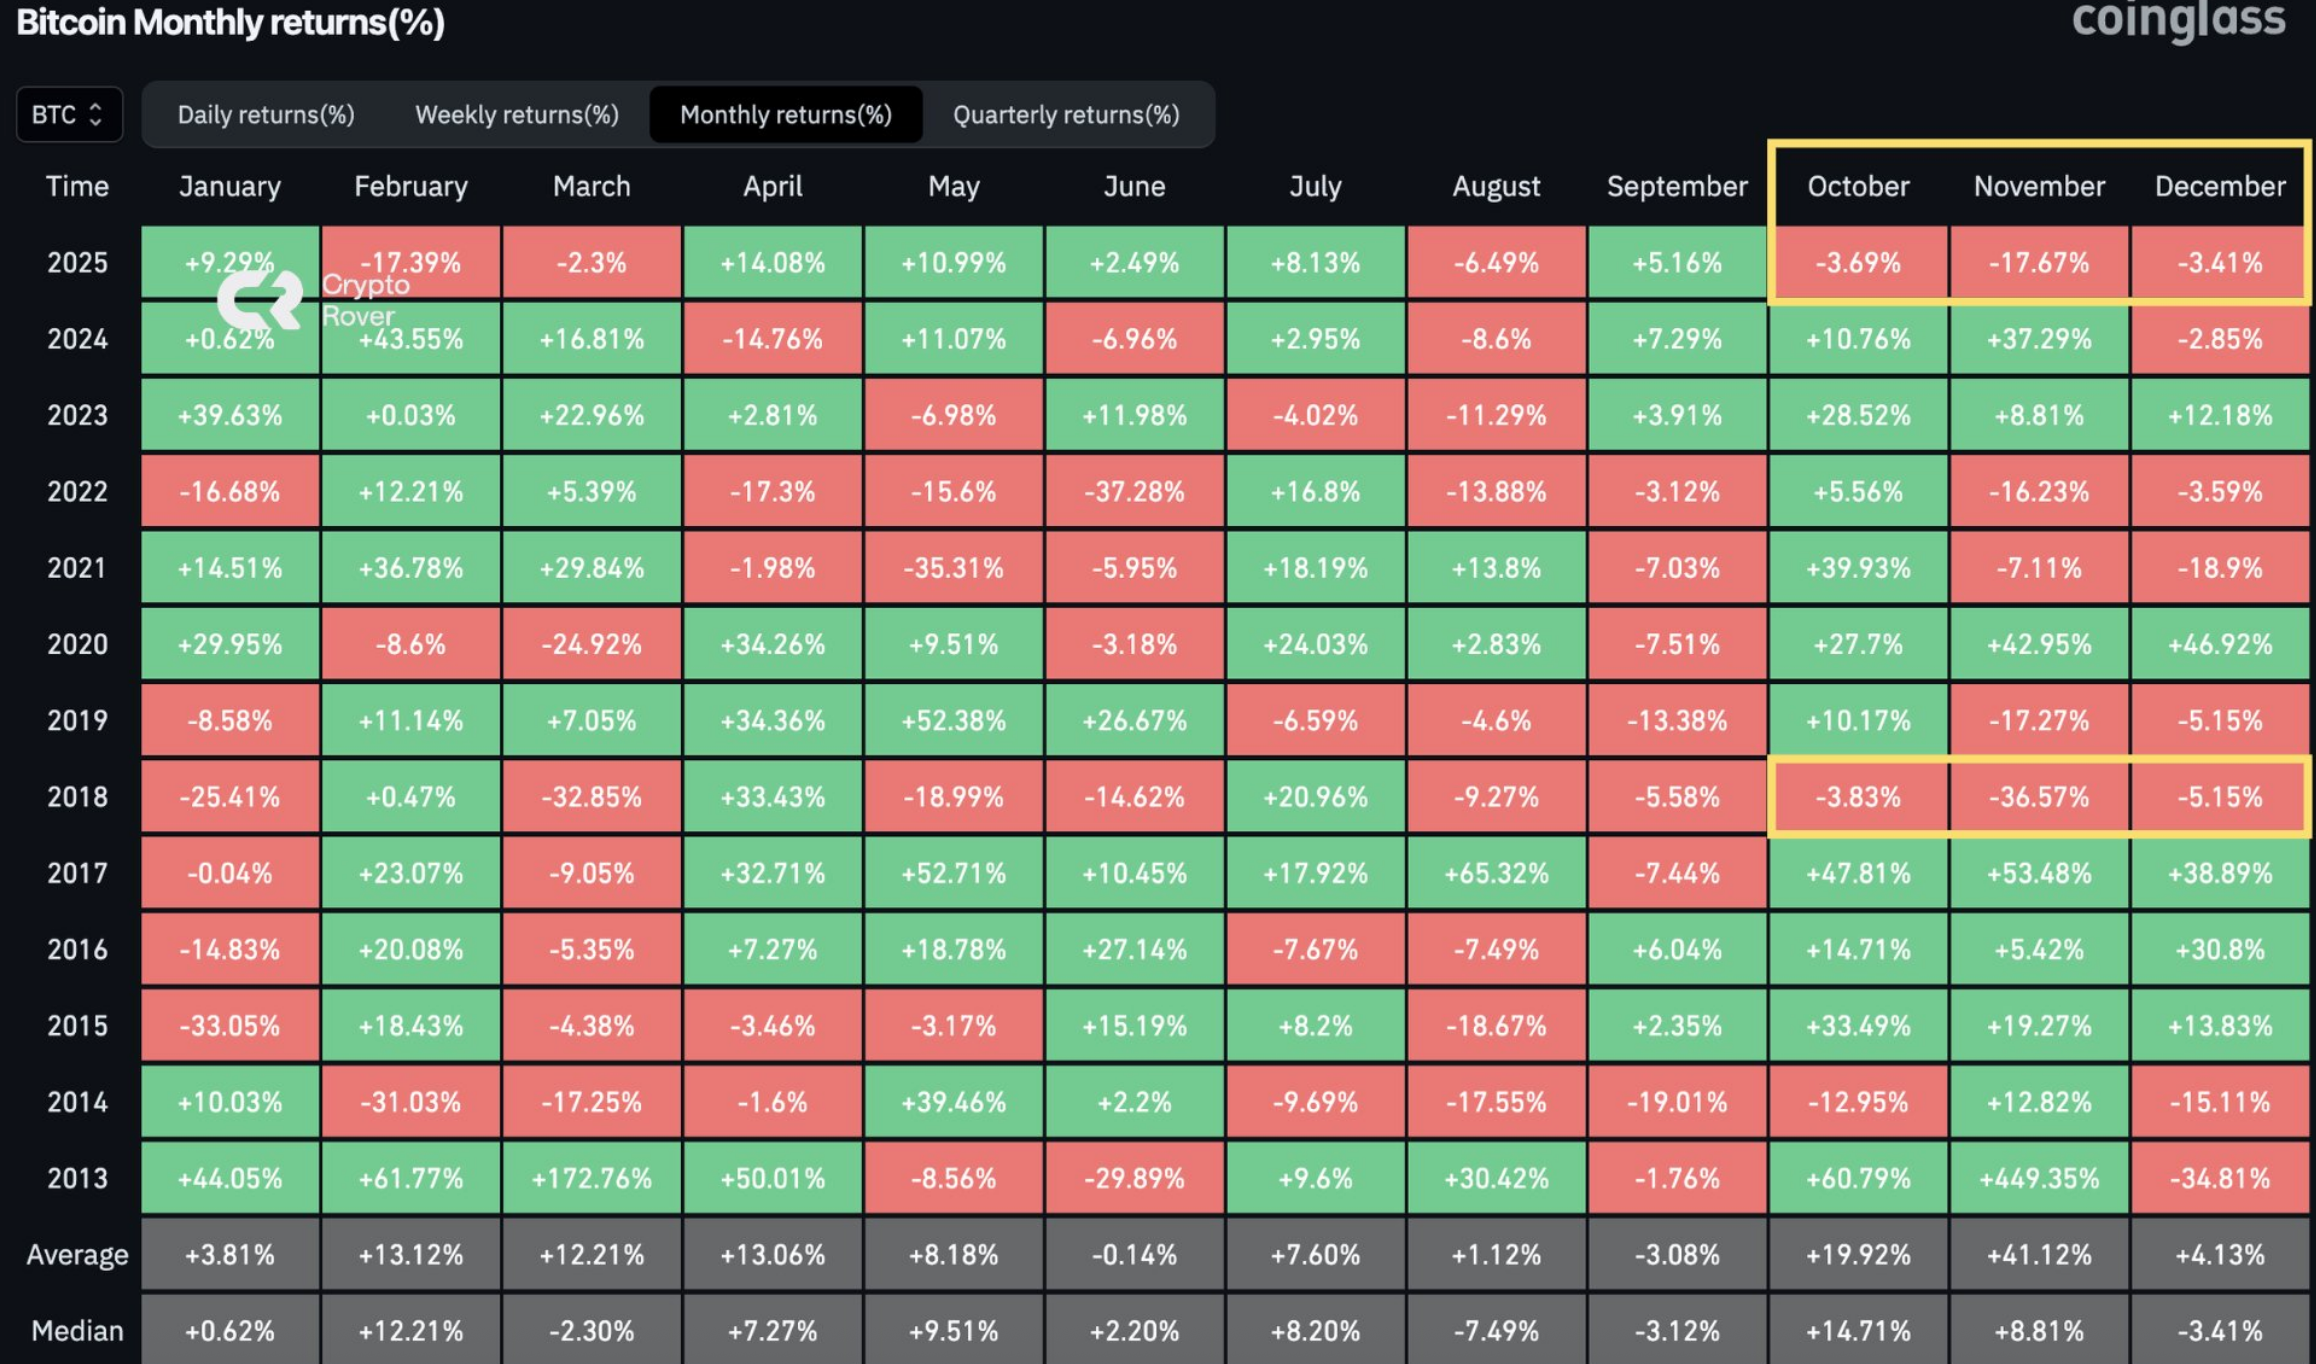Click the Crypto Rover watermark logo
Image resolution: width=2316 pixels, height=1364 pixels.
point(262,298)
